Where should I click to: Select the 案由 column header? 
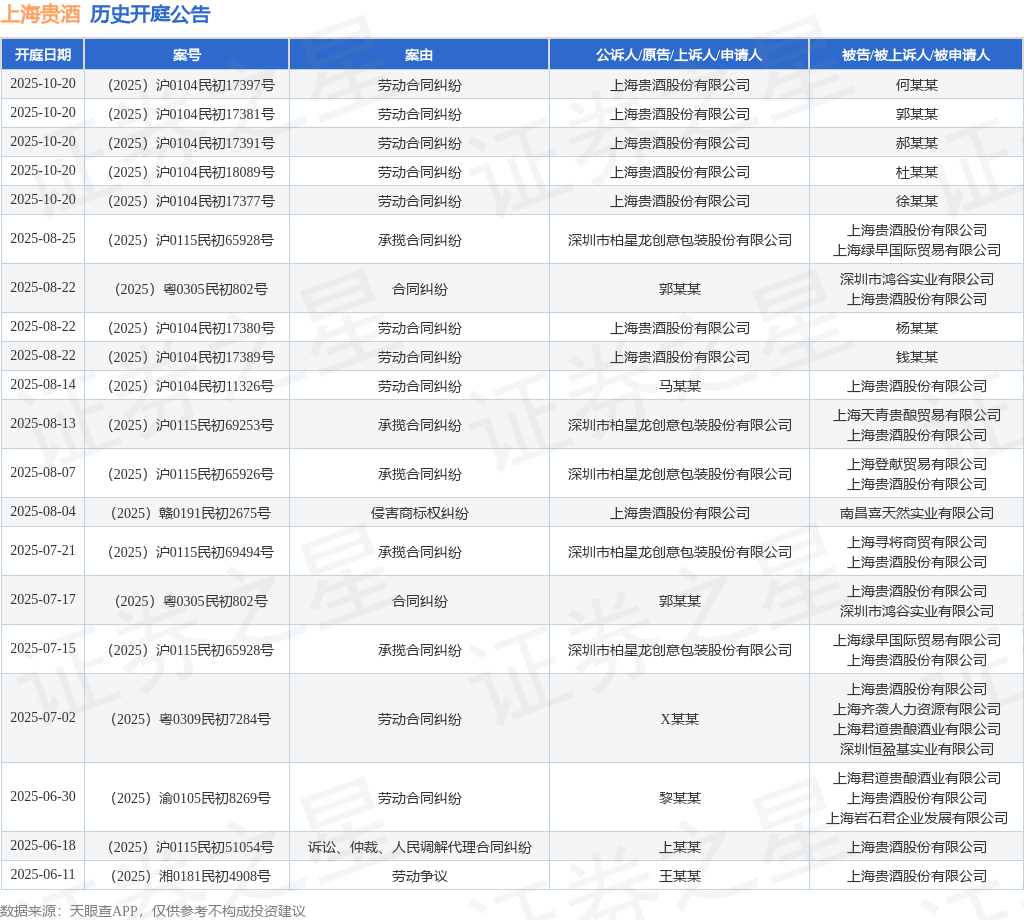point(419,55)
